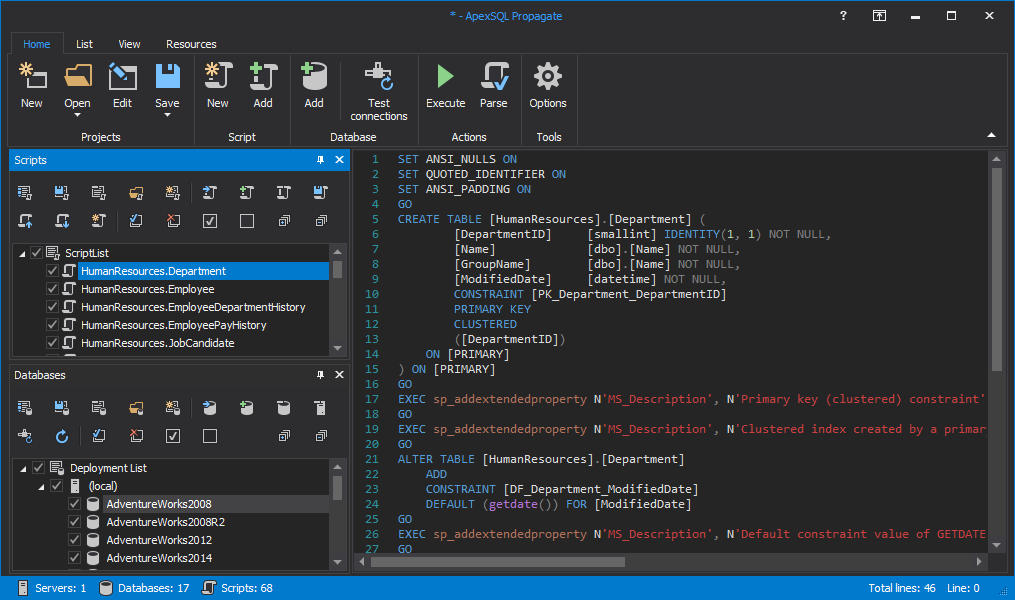Screen dimensions: 1015x600
Task: Save the database list in the Databases panel
Action: 61,407
